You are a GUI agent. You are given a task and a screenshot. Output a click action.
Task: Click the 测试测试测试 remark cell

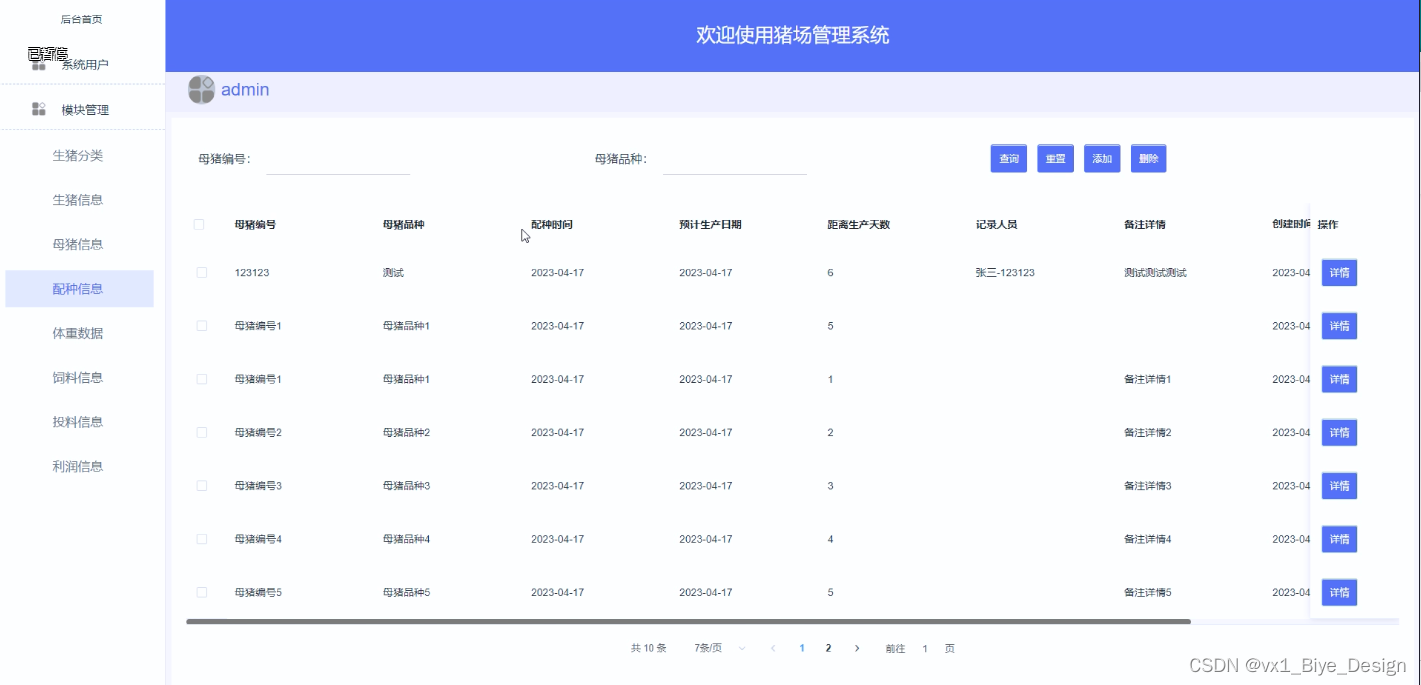coord(1155,272)
